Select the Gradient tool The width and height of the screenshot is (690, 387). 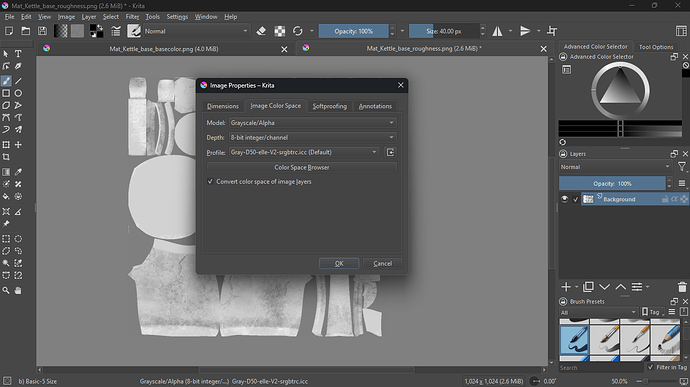pyautogui.click(x=6, y=172)
